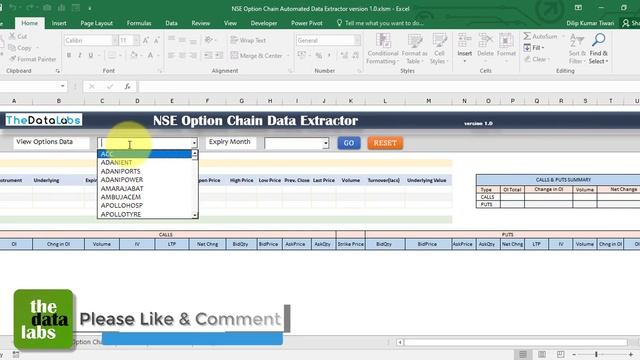This screenshot has width=640, height=360.
Task: Open the Clipboard dialog launcher
Action: [58, 71]
